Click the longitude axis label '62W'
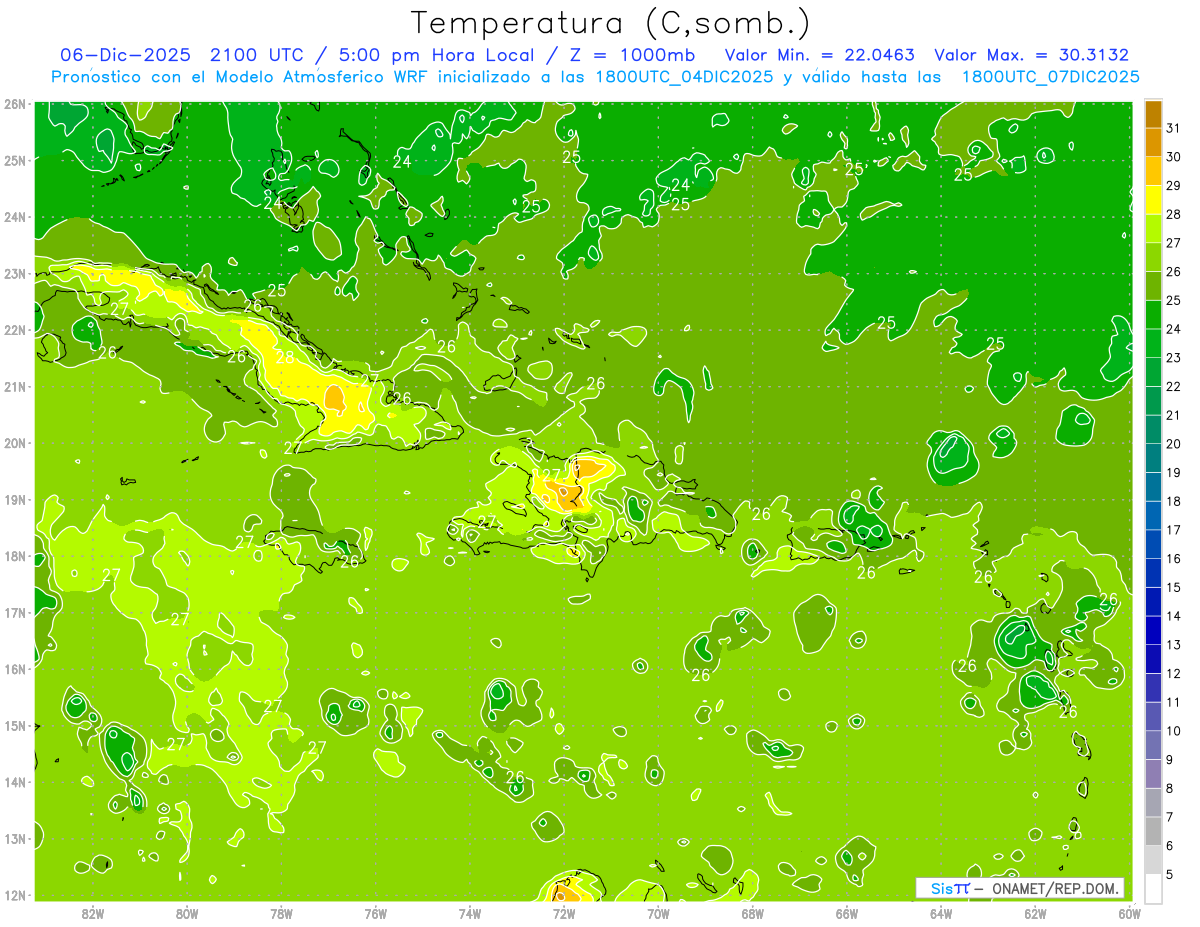 [1035, 913]
